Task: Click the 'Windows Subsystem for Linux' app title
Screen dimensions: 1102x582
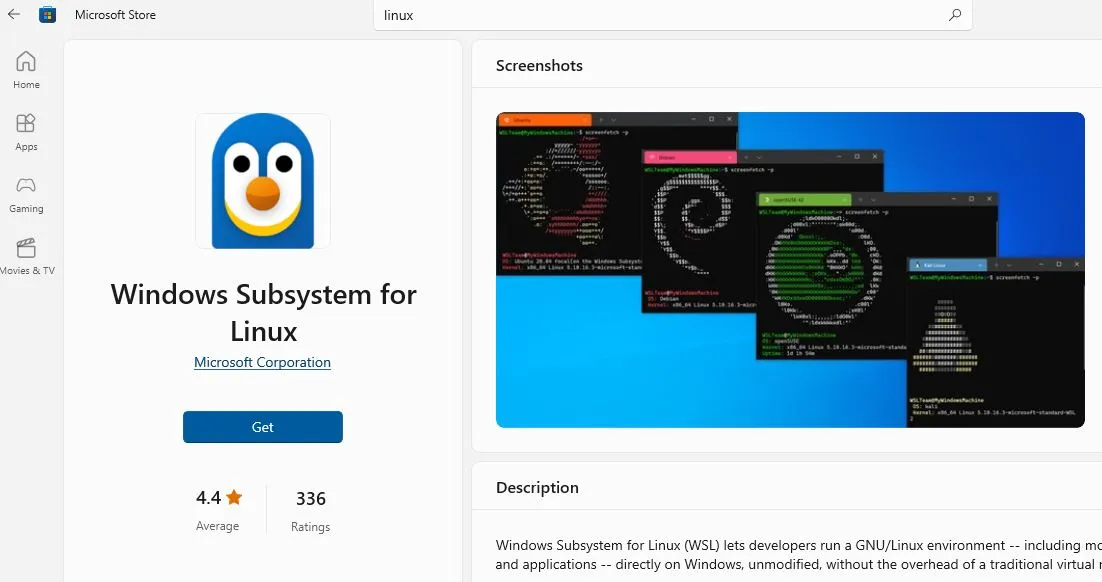Action: pos(264,313)
